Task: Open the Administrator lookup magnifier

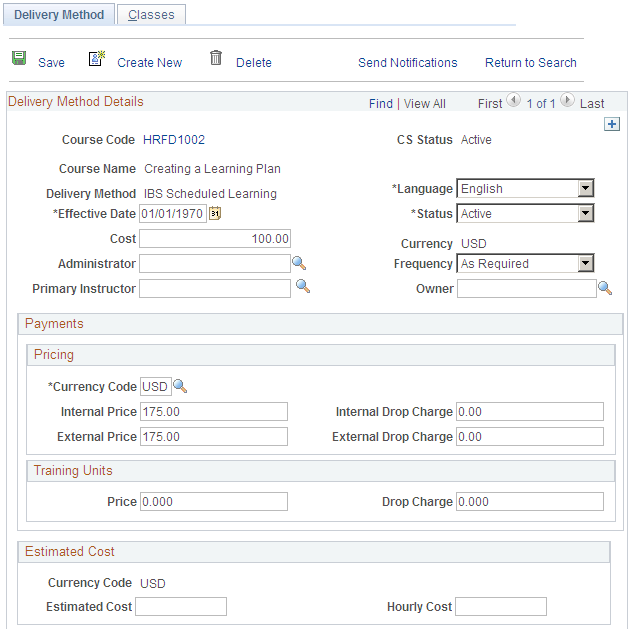Action: [x=299, y=263]
